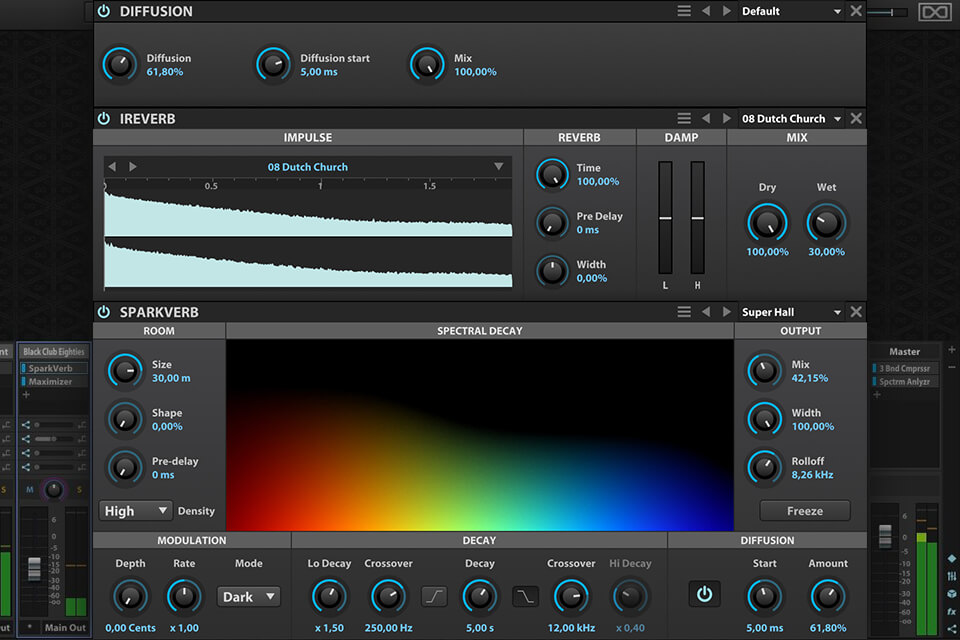Toggle the SPARKVERB power button in its header

tap(103, 311)
